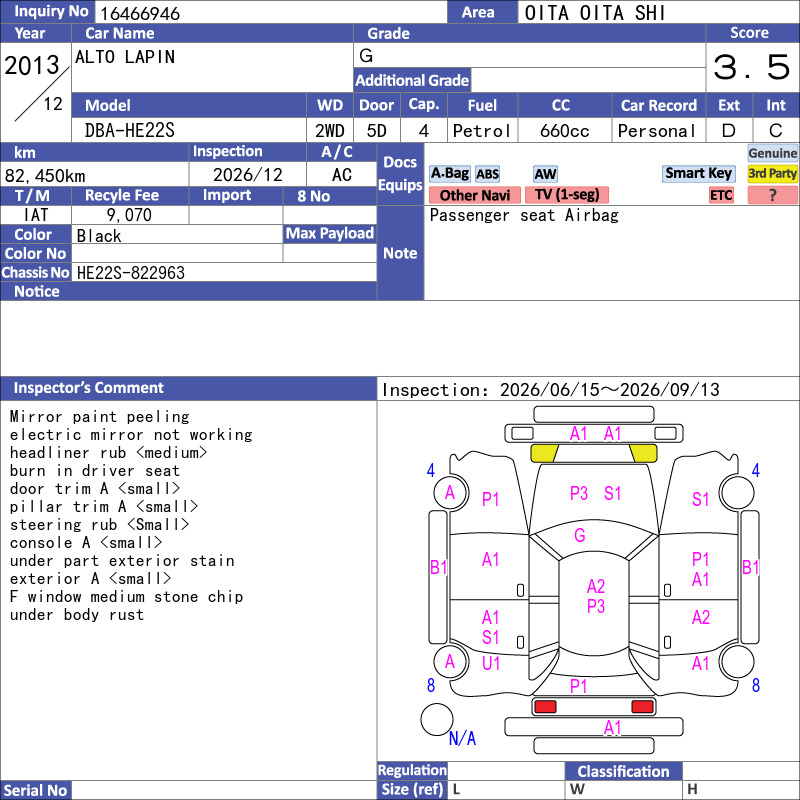
Task: Click the Smart Key badge
Action: (698, 173)
